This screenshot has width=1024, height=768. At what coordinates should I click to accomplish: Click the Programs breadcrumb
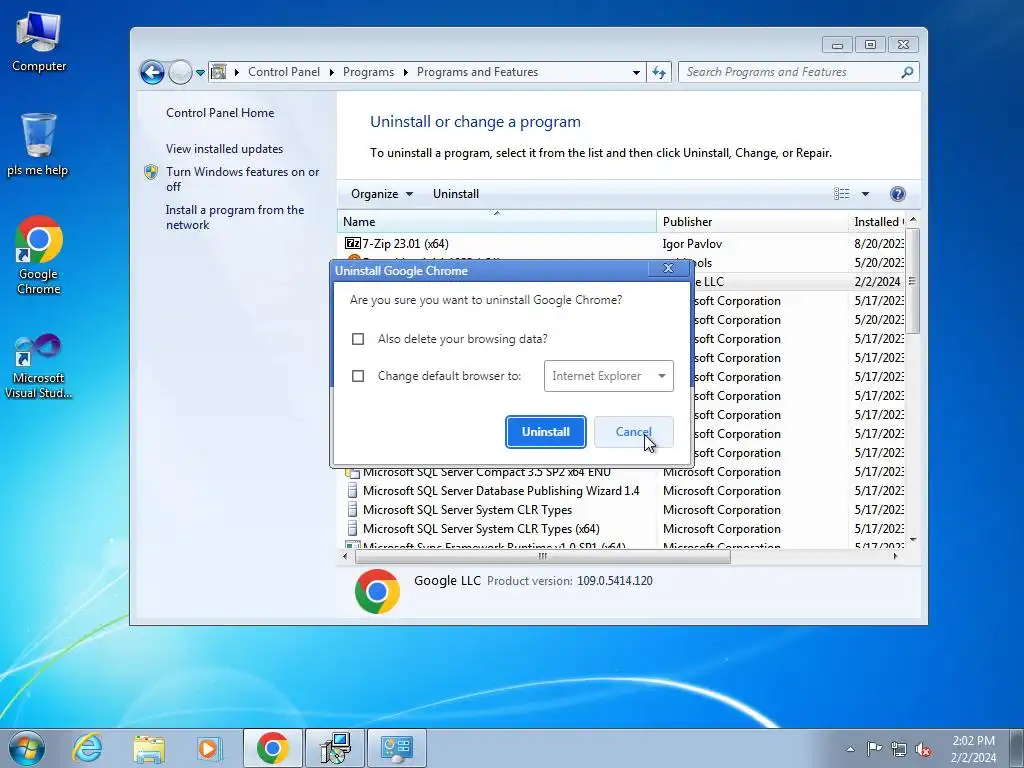pyautogui.click(x=368, y=72)
